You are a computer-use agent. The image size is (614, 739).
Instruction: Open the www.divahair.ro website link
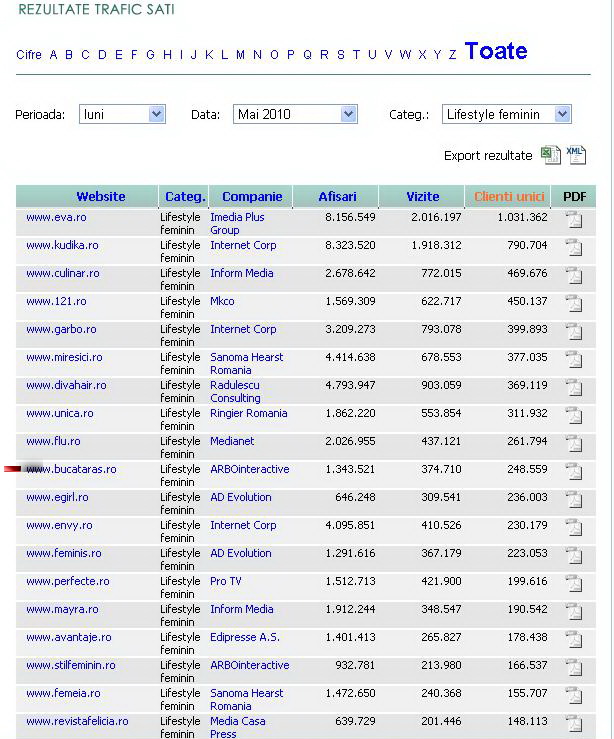[x=66, y=385]
